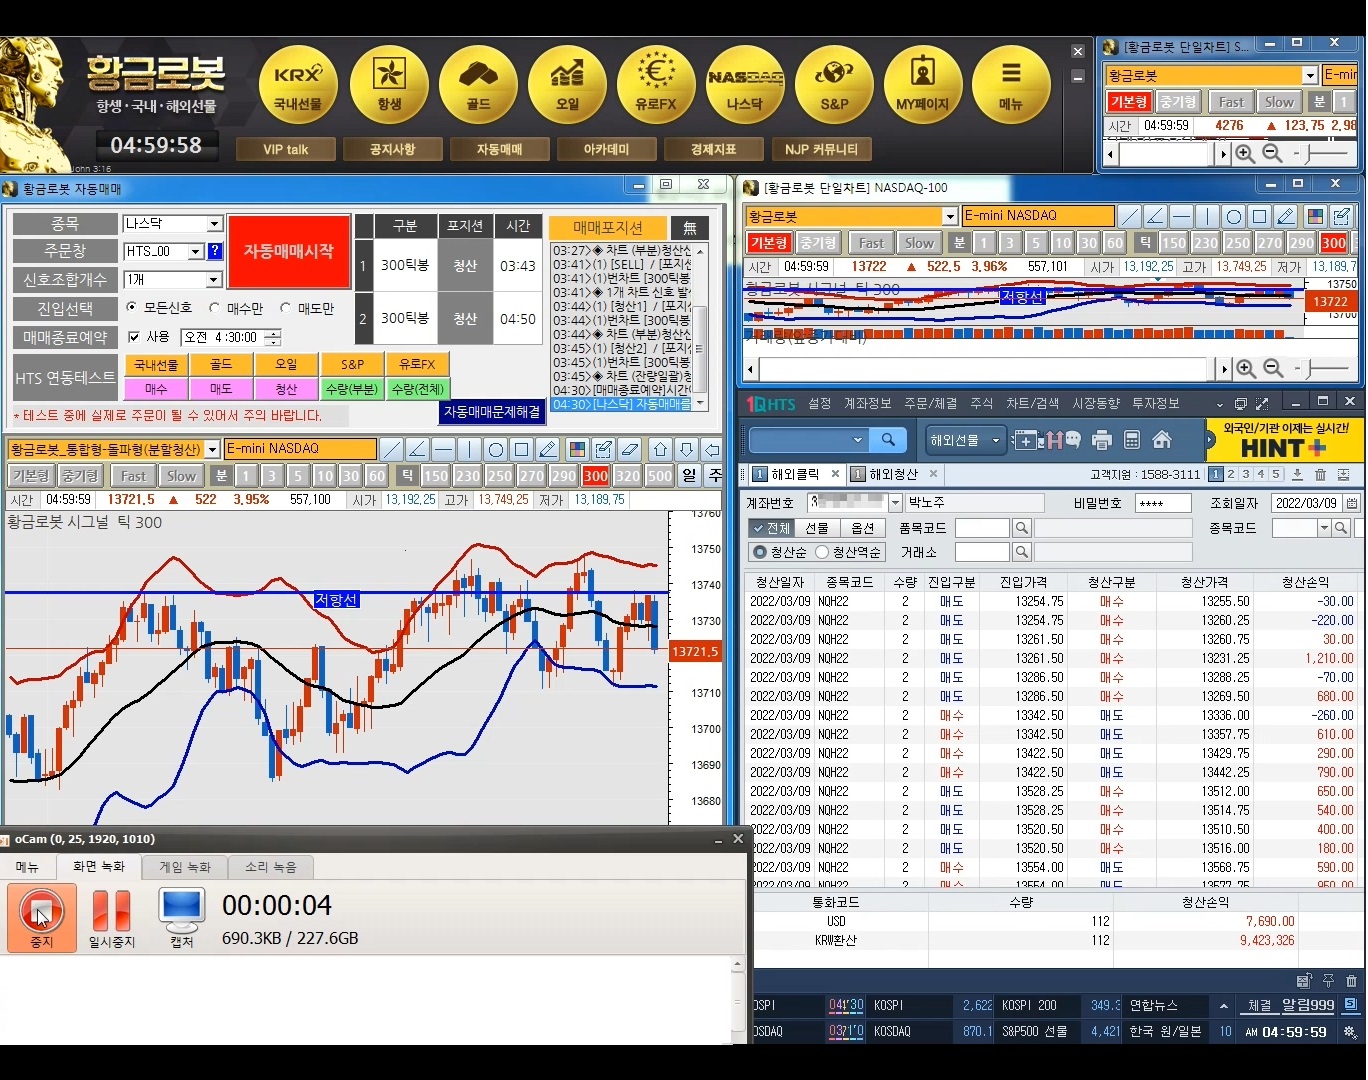Click oCam 캡처 screen capture icon
The width and height of the screenshot is (1368, 1080).
pos(182,918)
